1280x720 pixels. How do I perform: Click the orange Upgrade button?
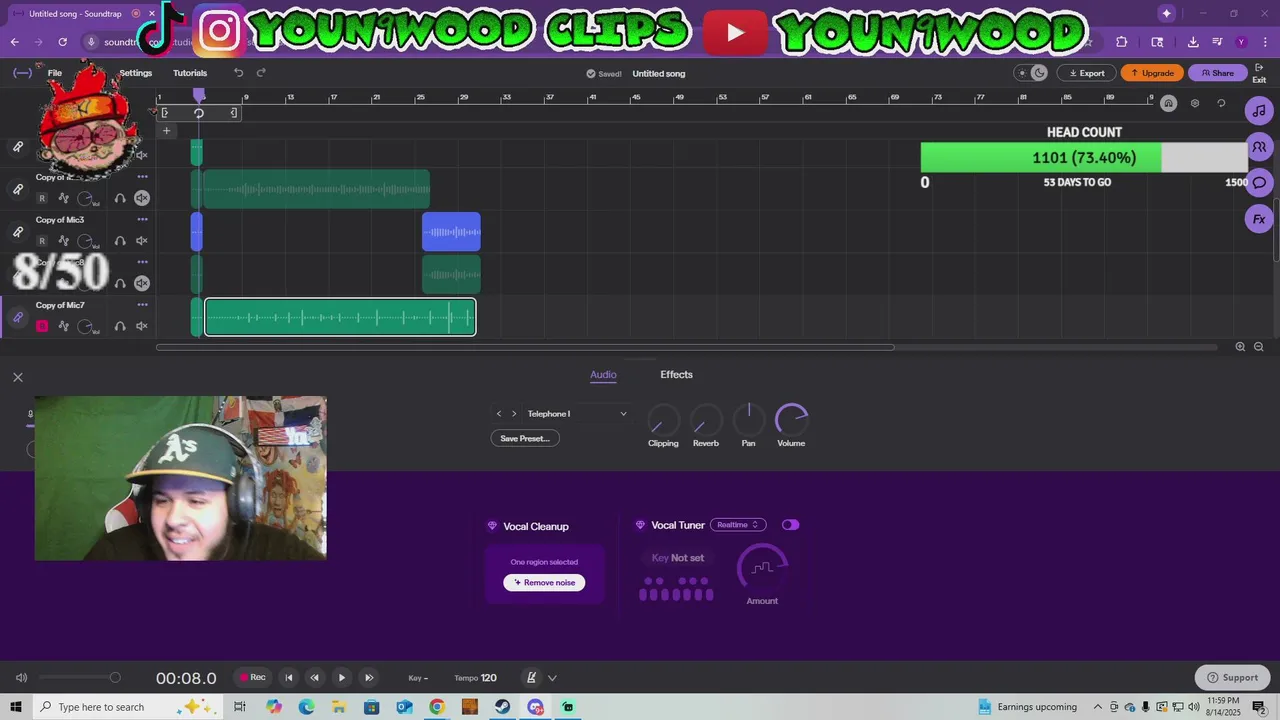tap(1152, 73)
